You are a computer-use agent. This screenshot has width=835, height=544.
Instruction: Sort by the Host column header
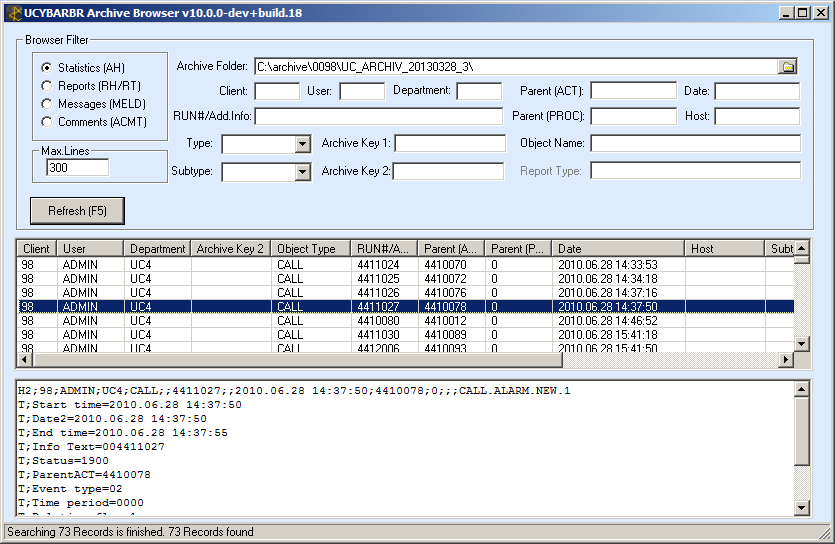[724, 249]
